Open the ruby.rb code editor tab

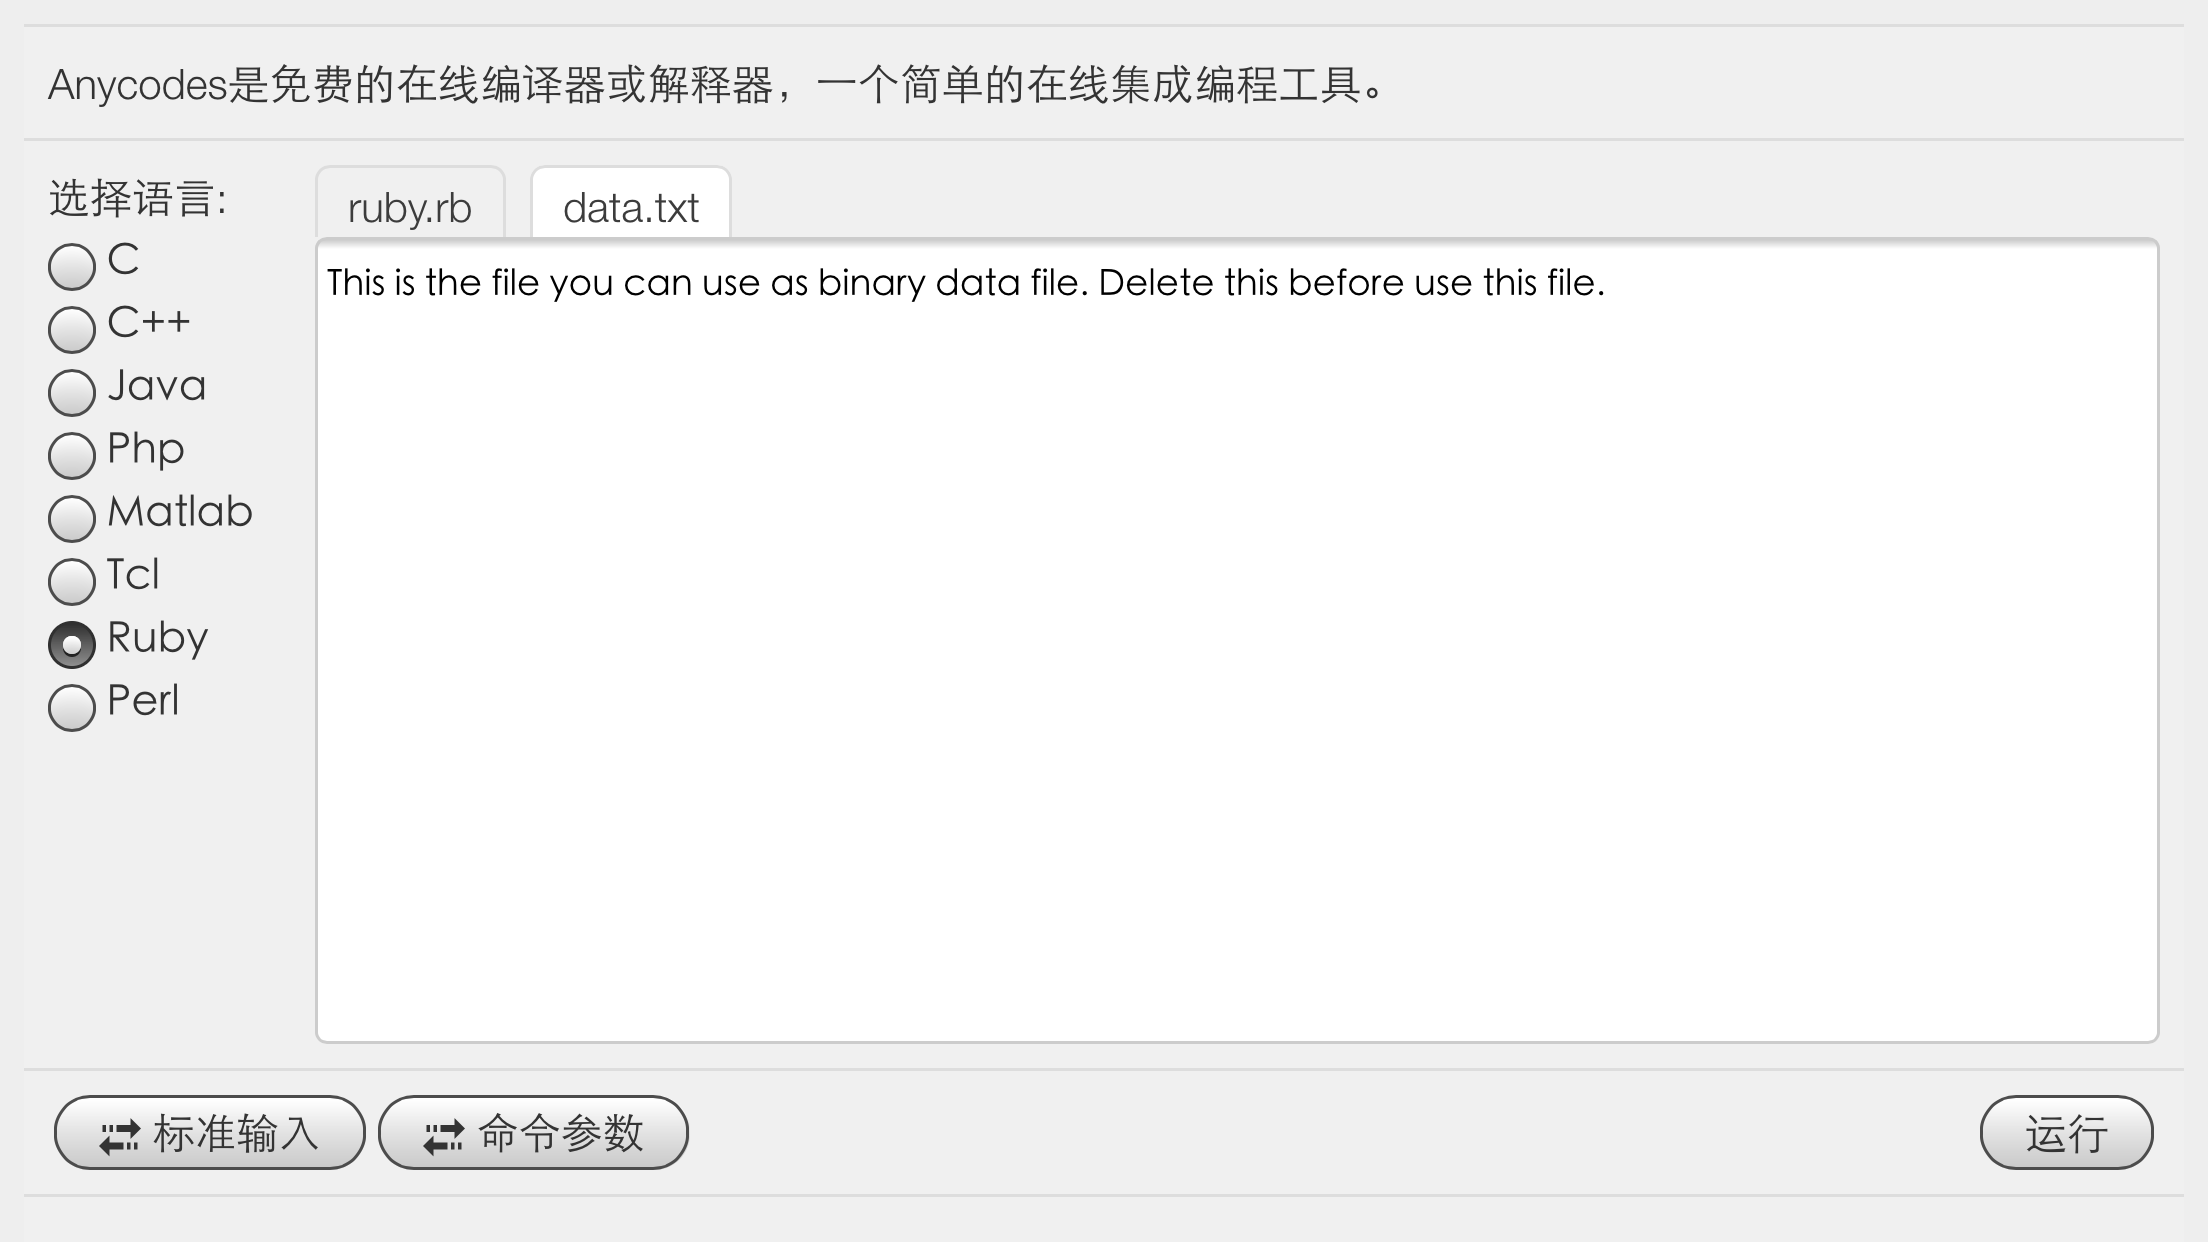409,206
